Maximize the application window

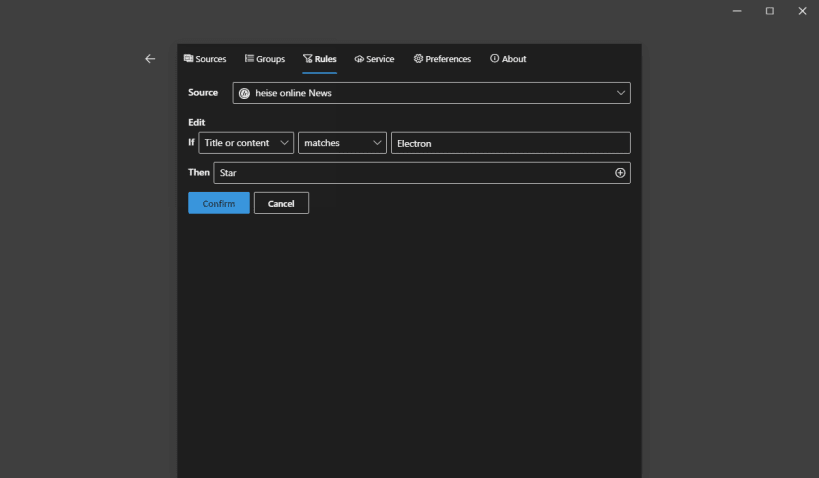769,11
